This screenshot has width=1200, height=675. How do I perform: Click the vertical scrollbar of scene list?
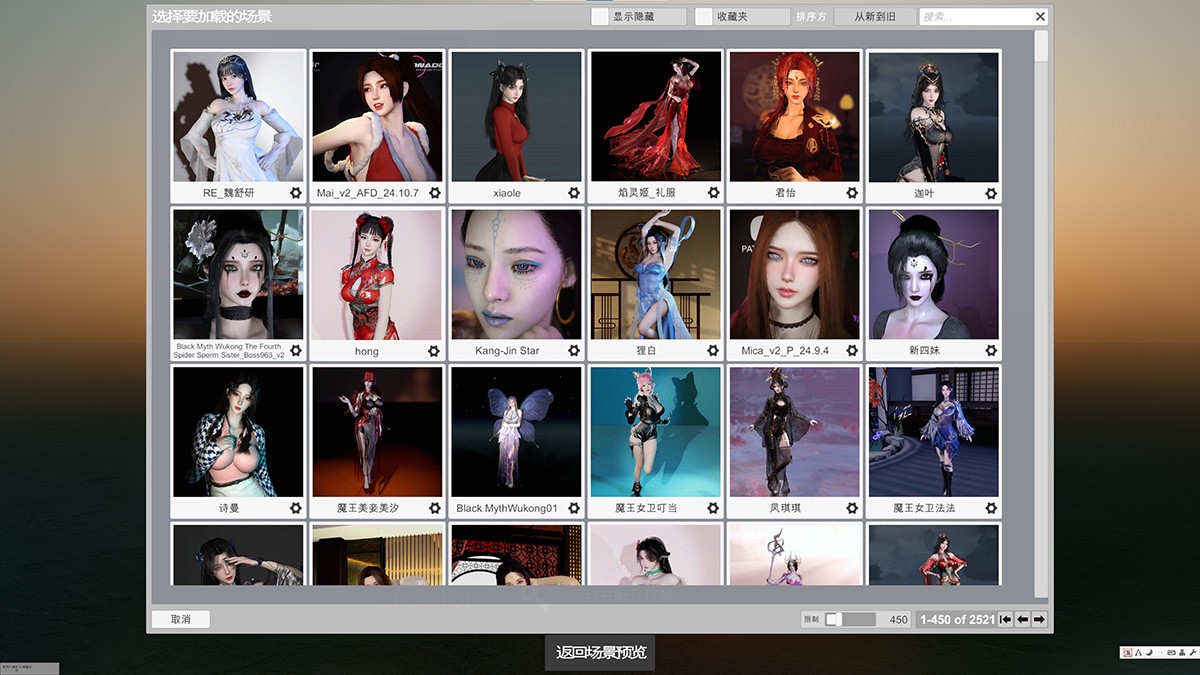click(1041, 300)
